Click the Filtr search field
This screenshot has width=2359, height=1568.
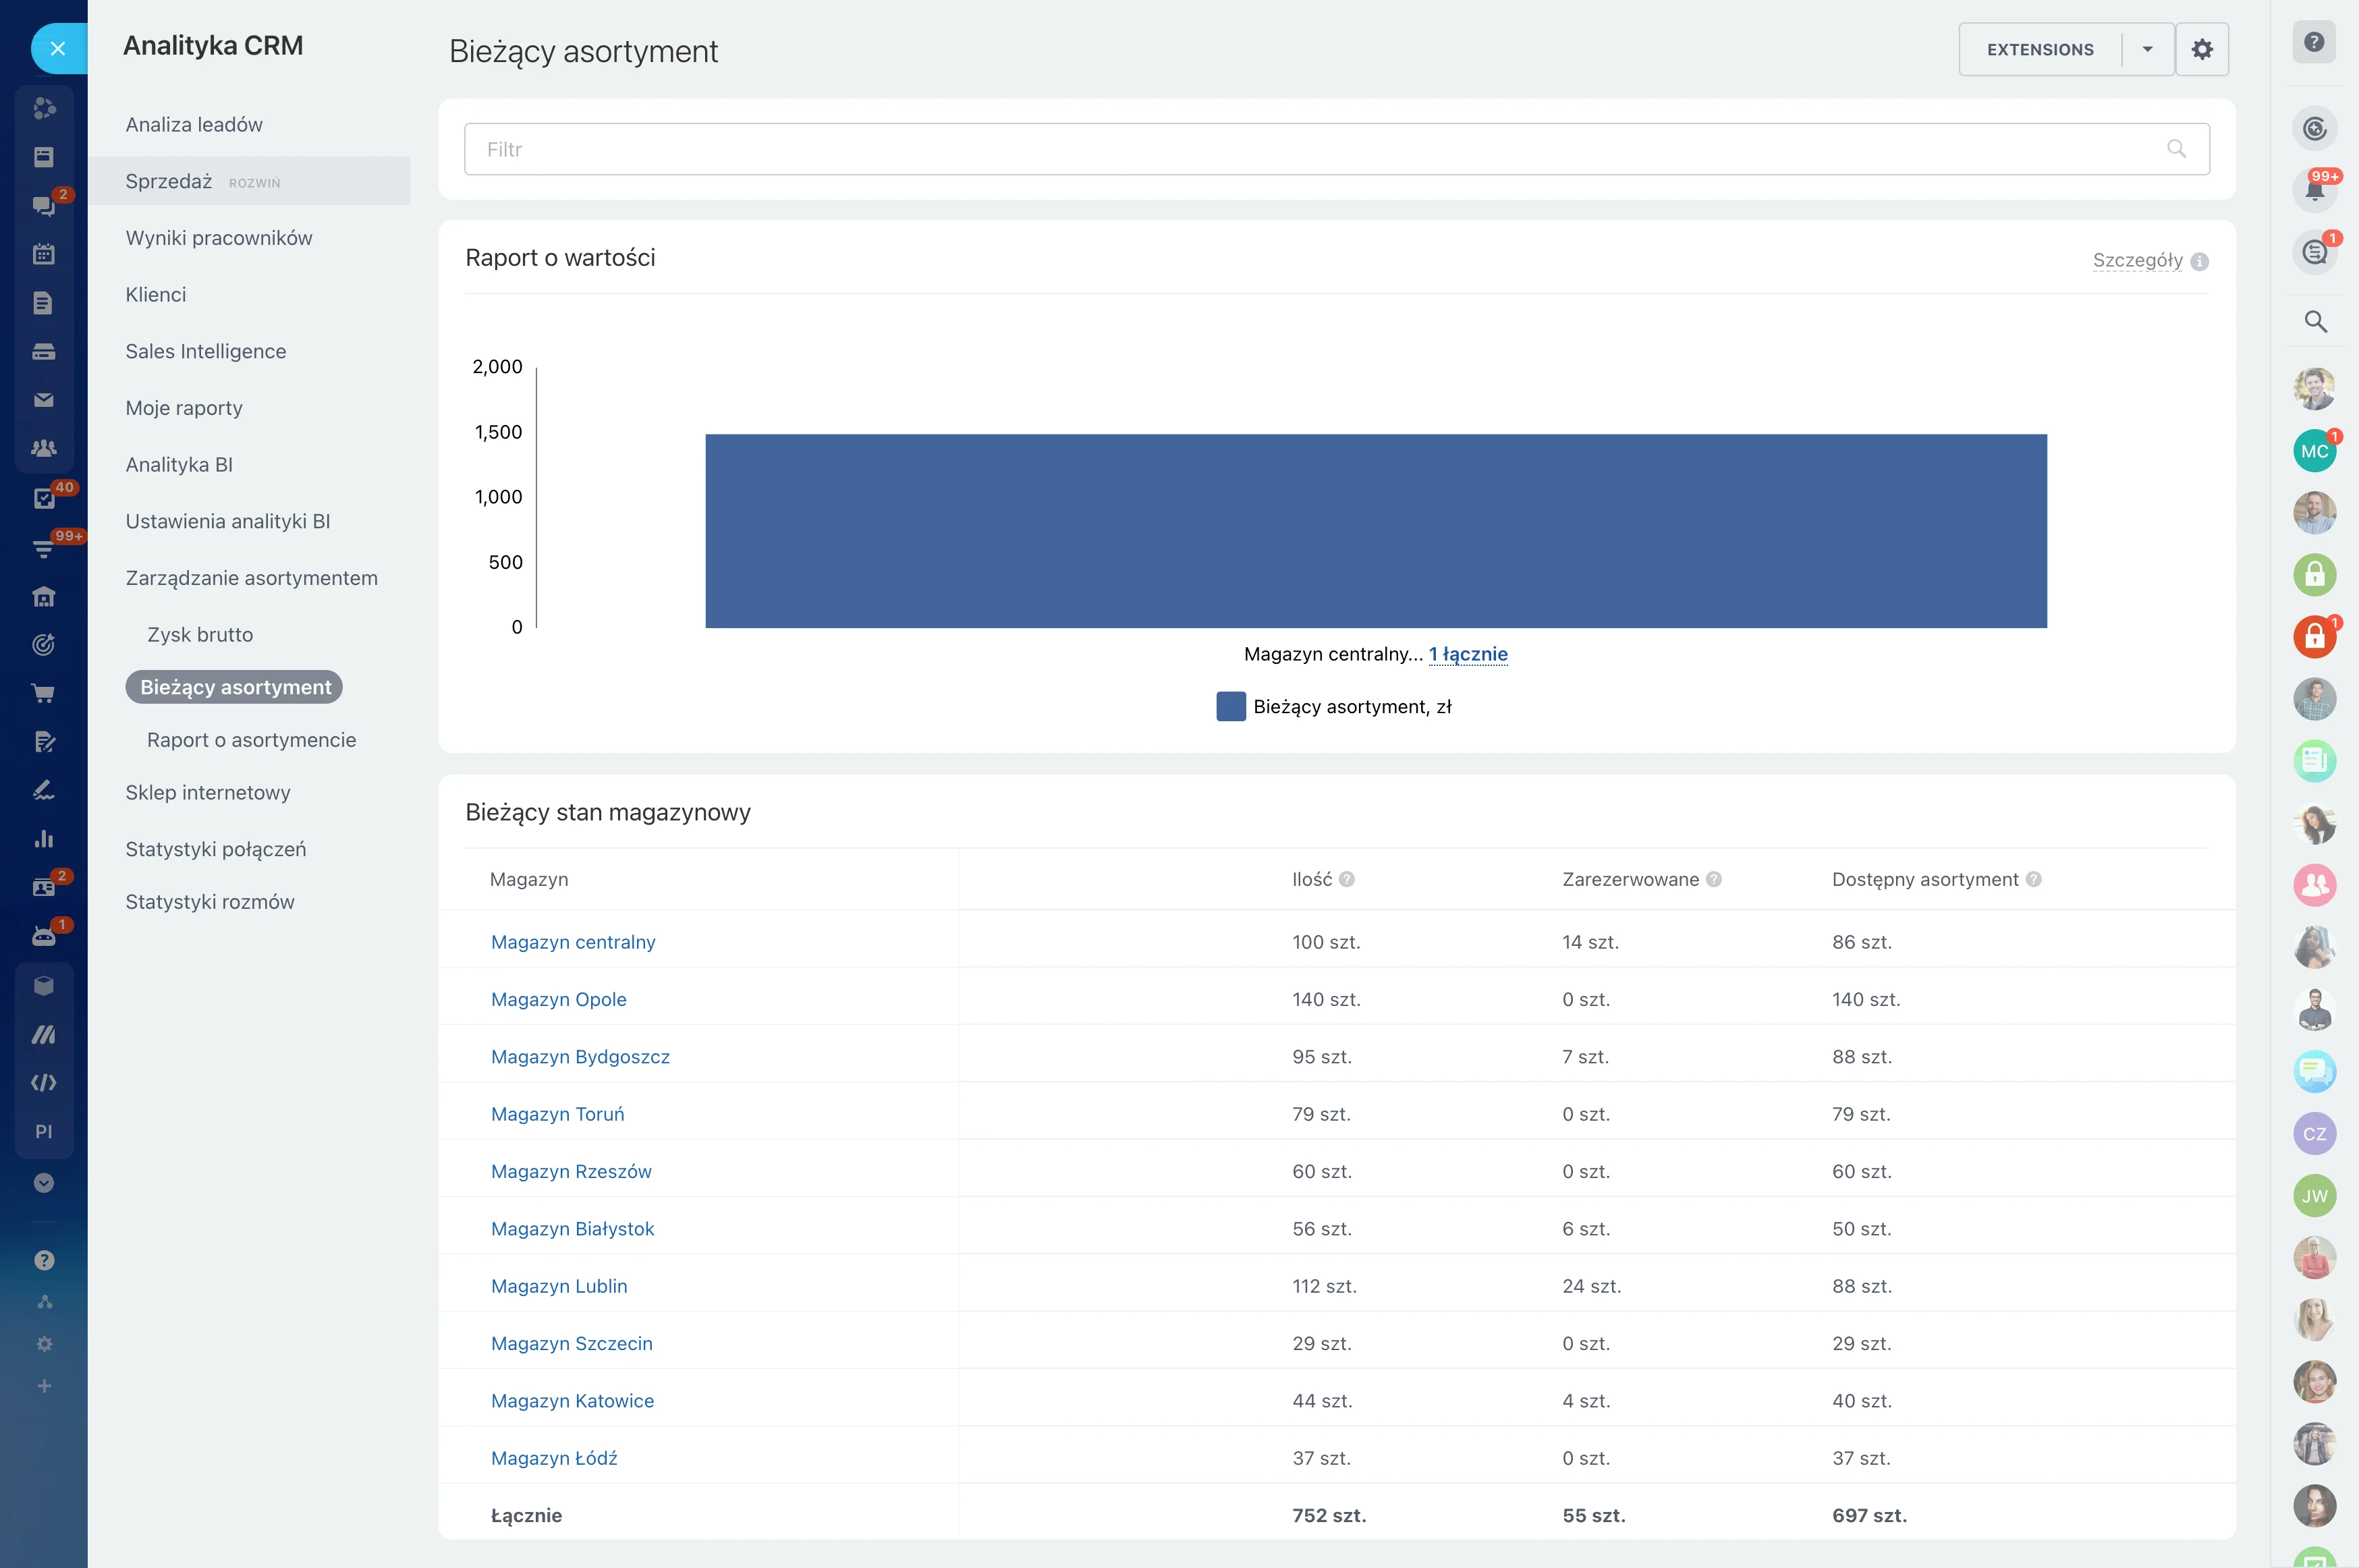coord(1336,149)
